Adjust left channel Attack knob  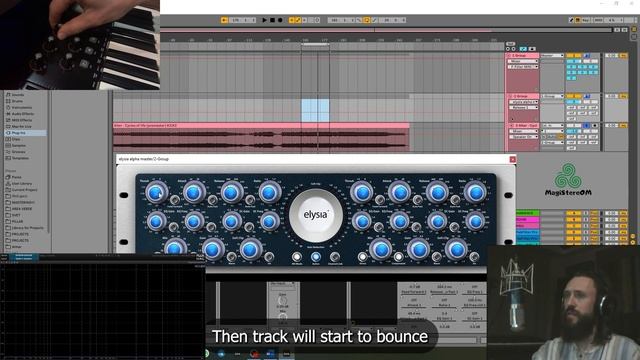click(193, 193)
